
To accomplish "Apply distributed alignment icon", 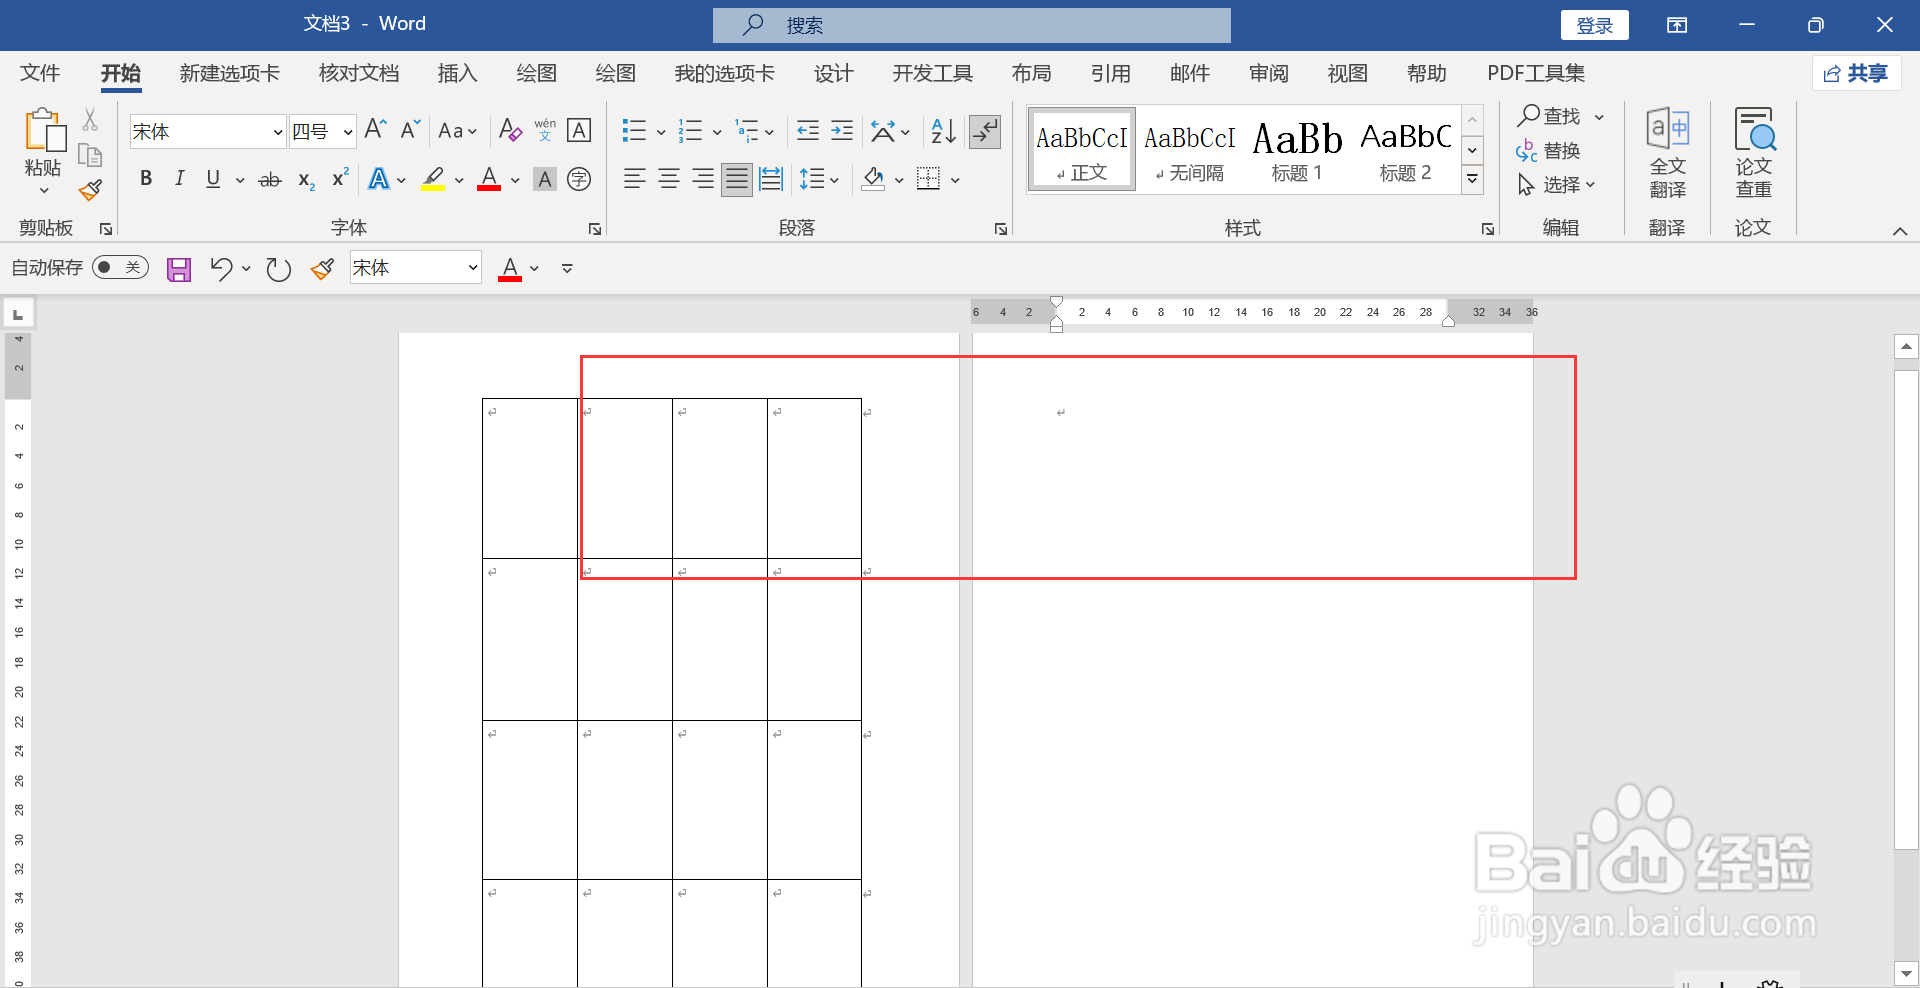I will 771,179.
